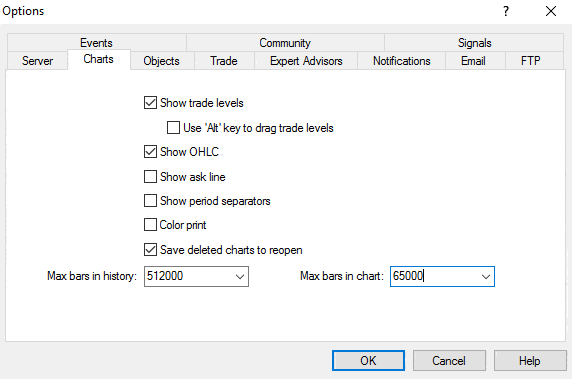Expand Max bars in chart dropdown arrow
This screenshot has width=572, height=379.
coord(486,276)
